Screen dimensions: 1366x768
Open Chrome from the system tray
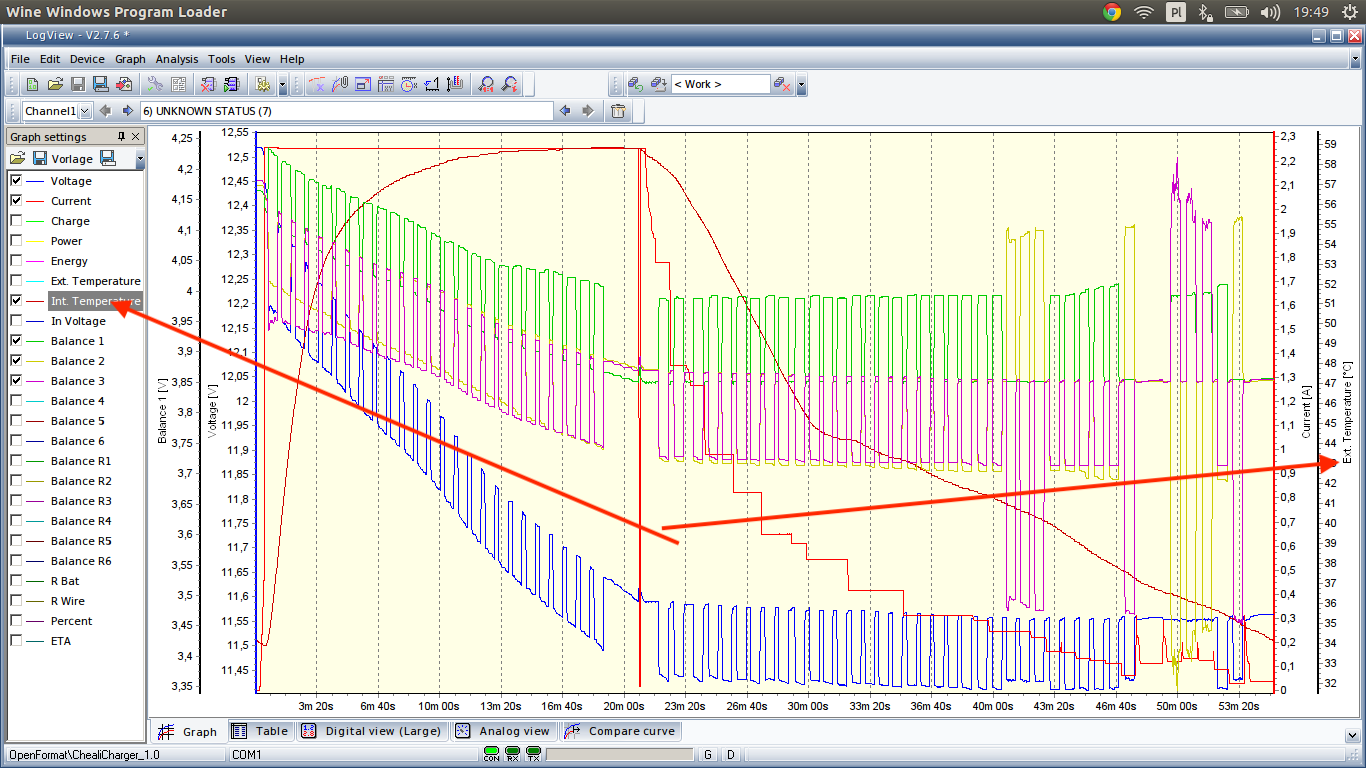[x=1112, y=12]
